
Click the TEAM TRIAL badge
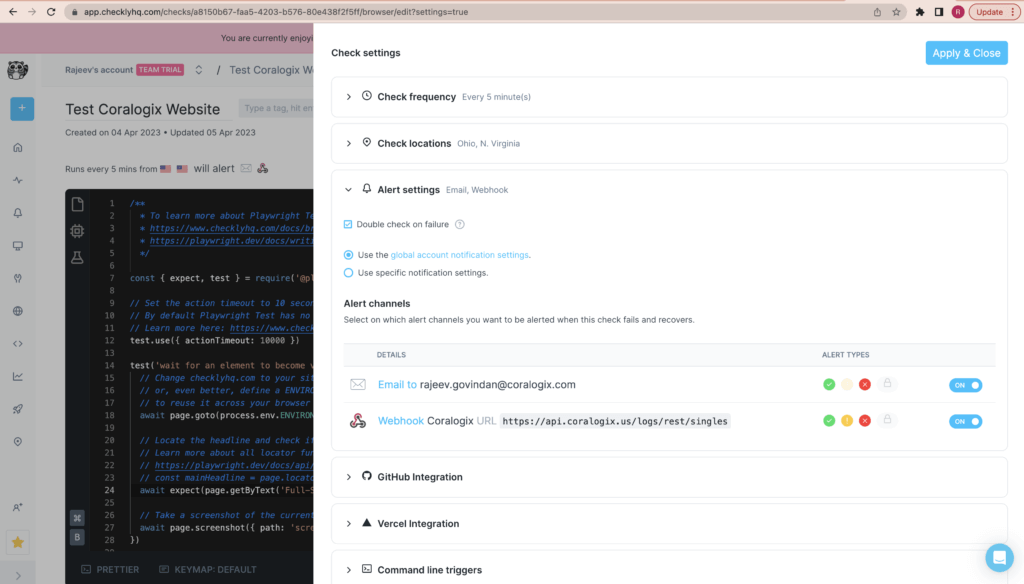click(160, 70)
